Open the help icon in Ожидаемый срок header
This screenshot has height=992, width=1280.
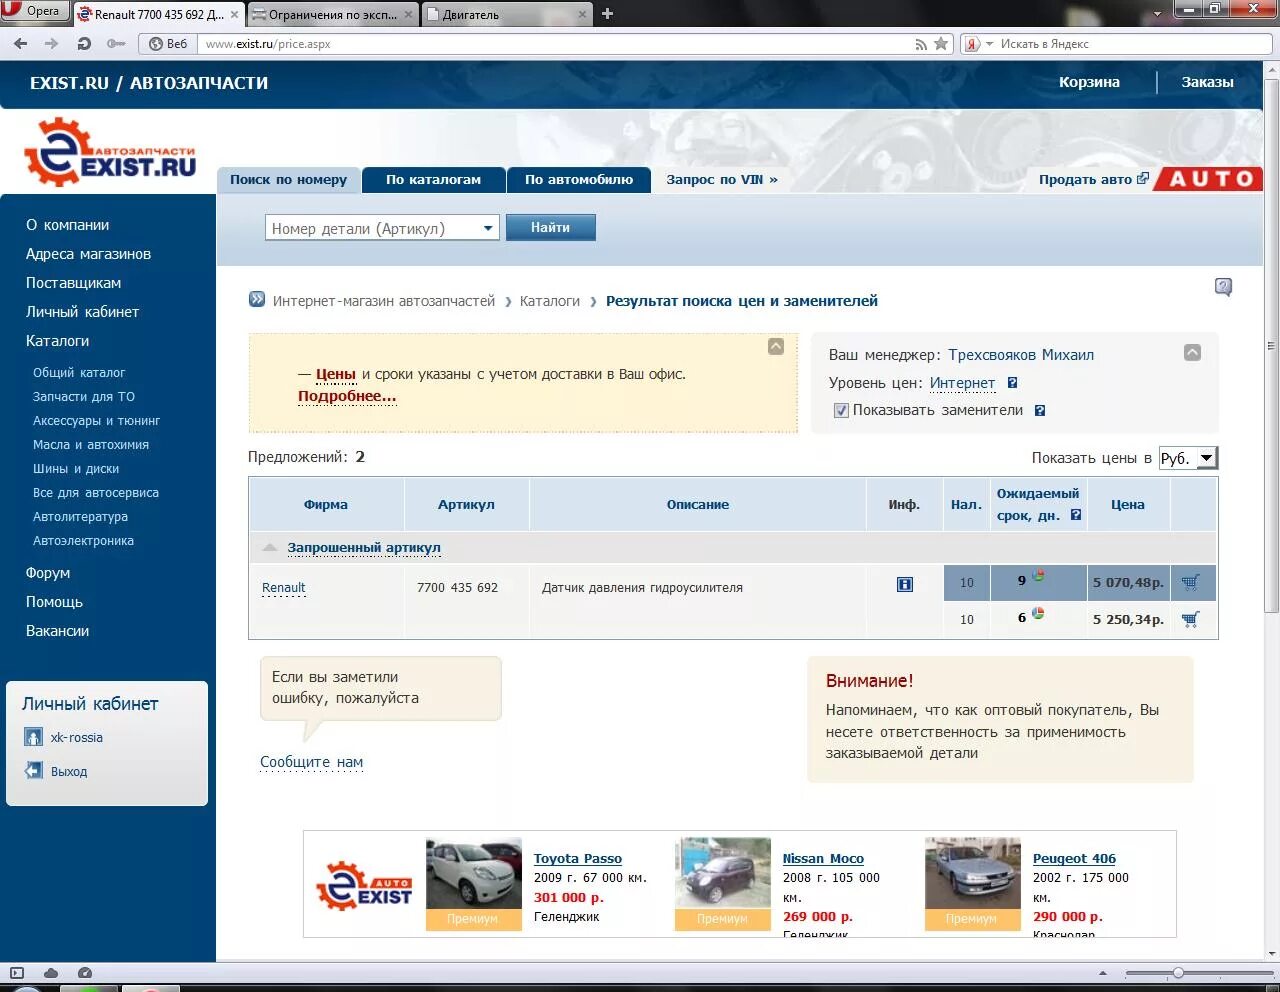pyautogui.click(x=1076, y=515)
